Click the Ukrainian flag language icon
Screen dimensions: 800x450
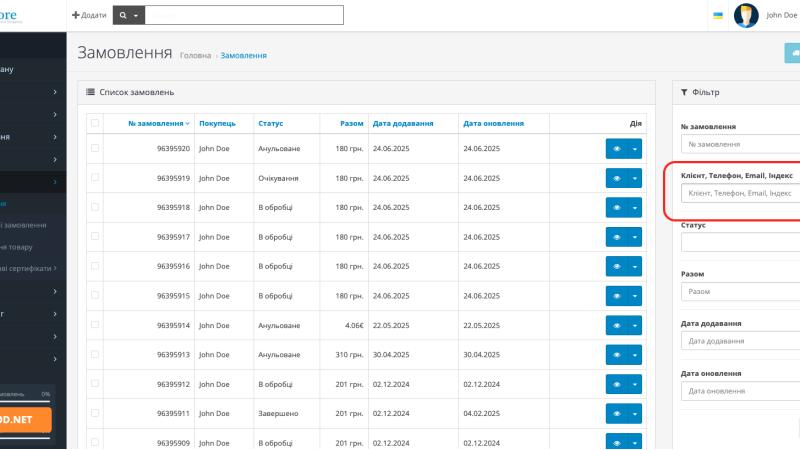tap(718, 16)
